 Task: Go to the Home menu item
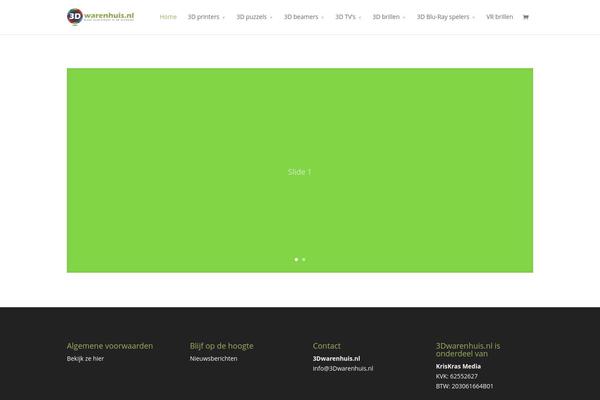click(168, 17)
